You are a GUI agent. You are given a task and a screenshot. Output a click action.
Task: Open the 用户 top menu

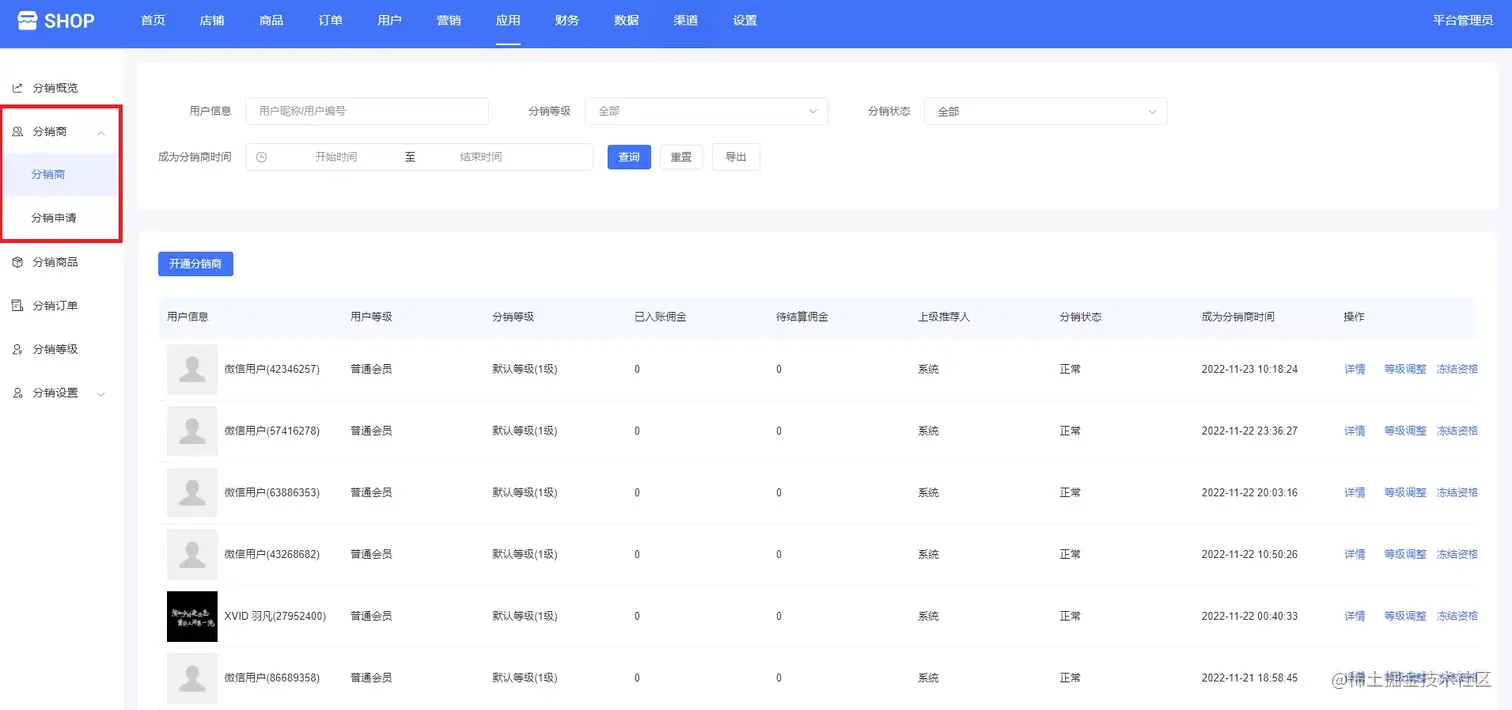[x=390, y=20]
